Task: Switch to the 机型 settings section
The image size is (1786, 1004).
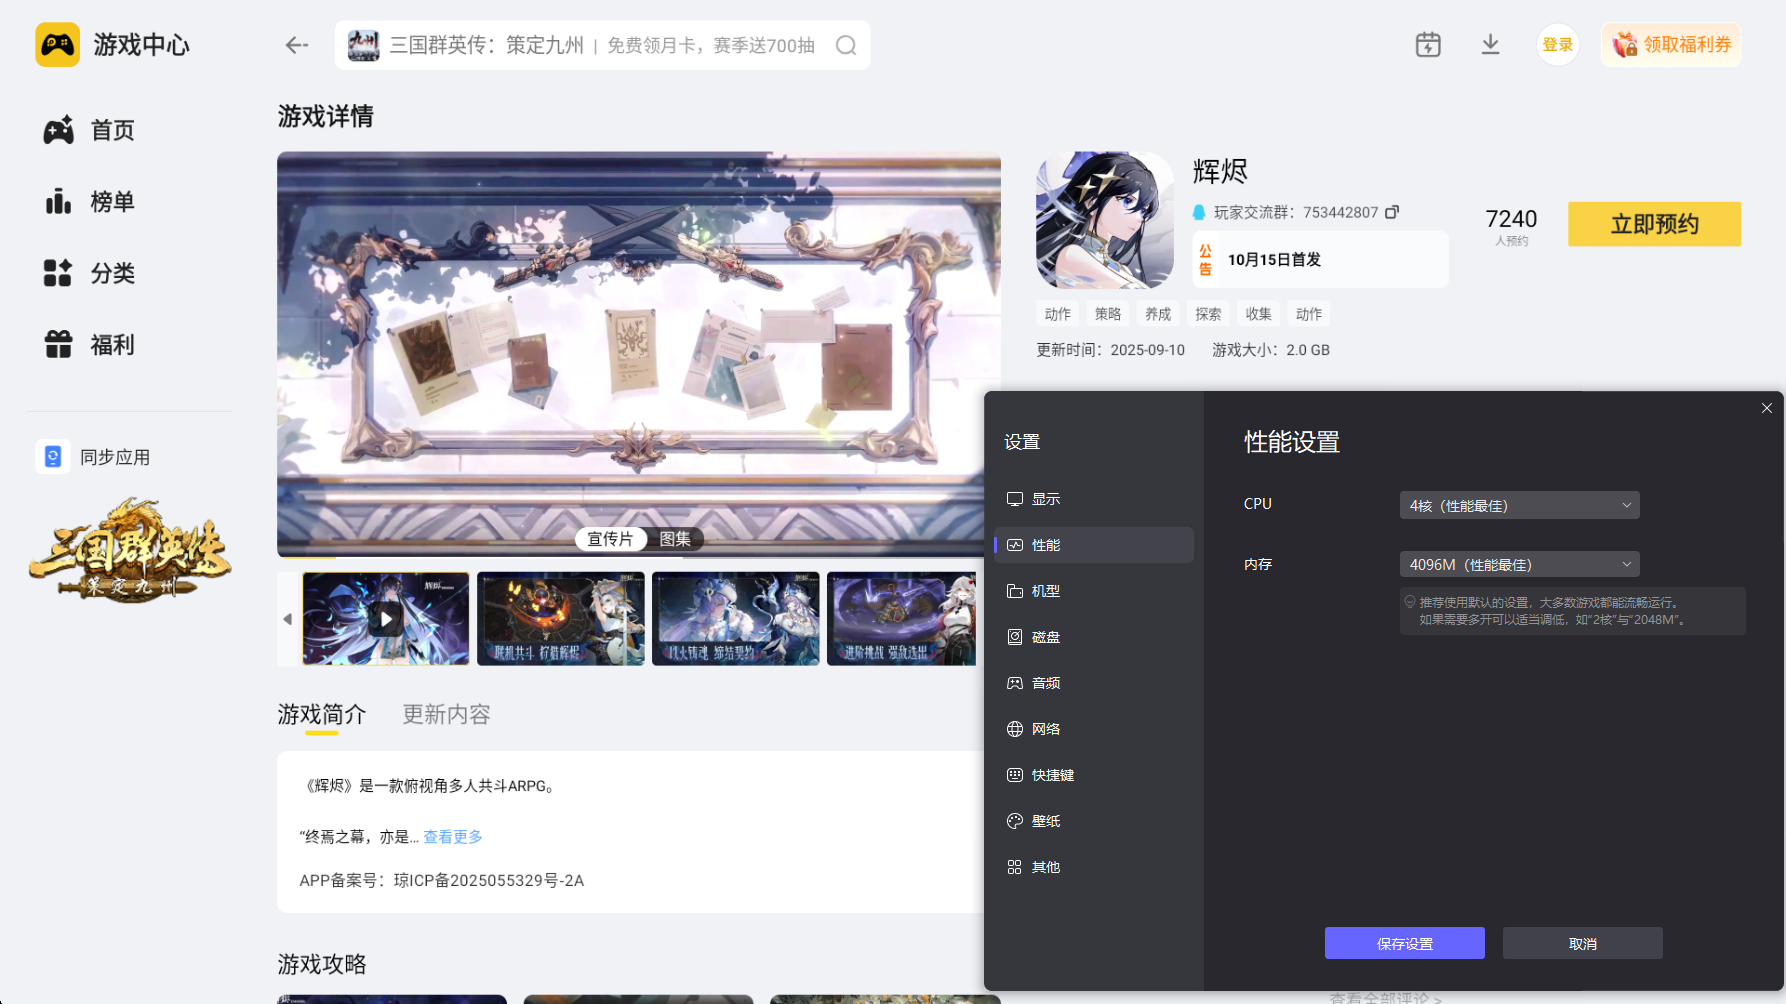Action: point(1046,591)
